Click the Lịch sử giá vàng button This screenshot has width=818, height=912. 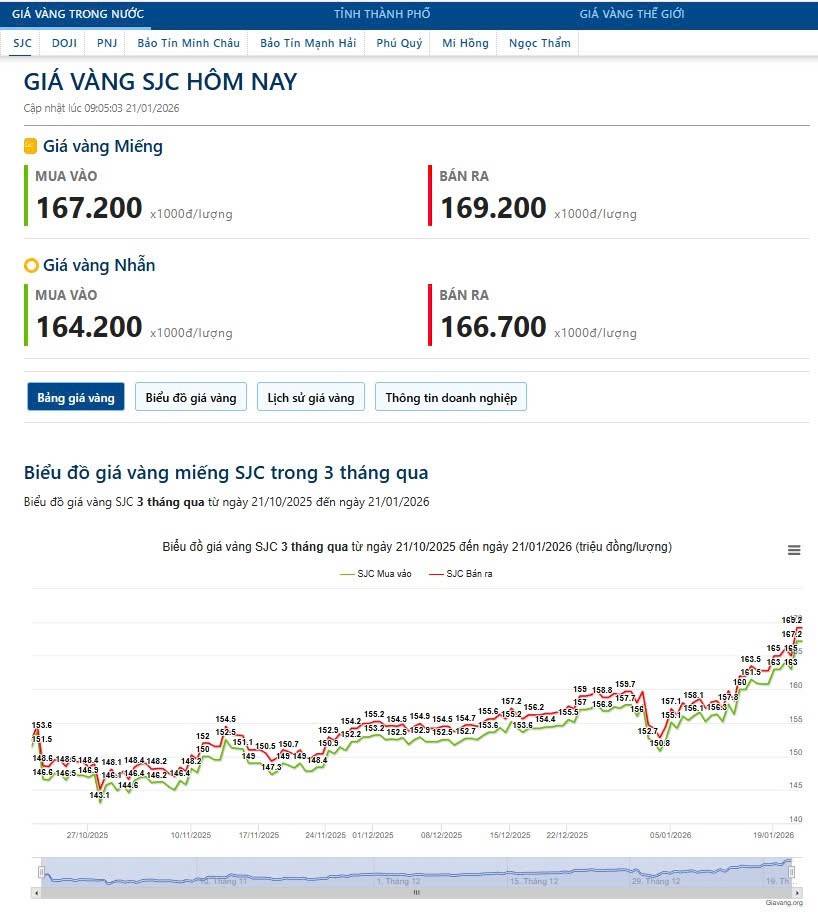point(311,398)
